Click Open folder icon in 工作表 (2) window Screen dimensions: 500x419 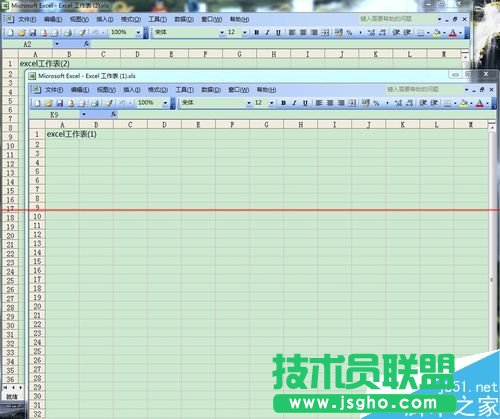[x=22, y=33]
